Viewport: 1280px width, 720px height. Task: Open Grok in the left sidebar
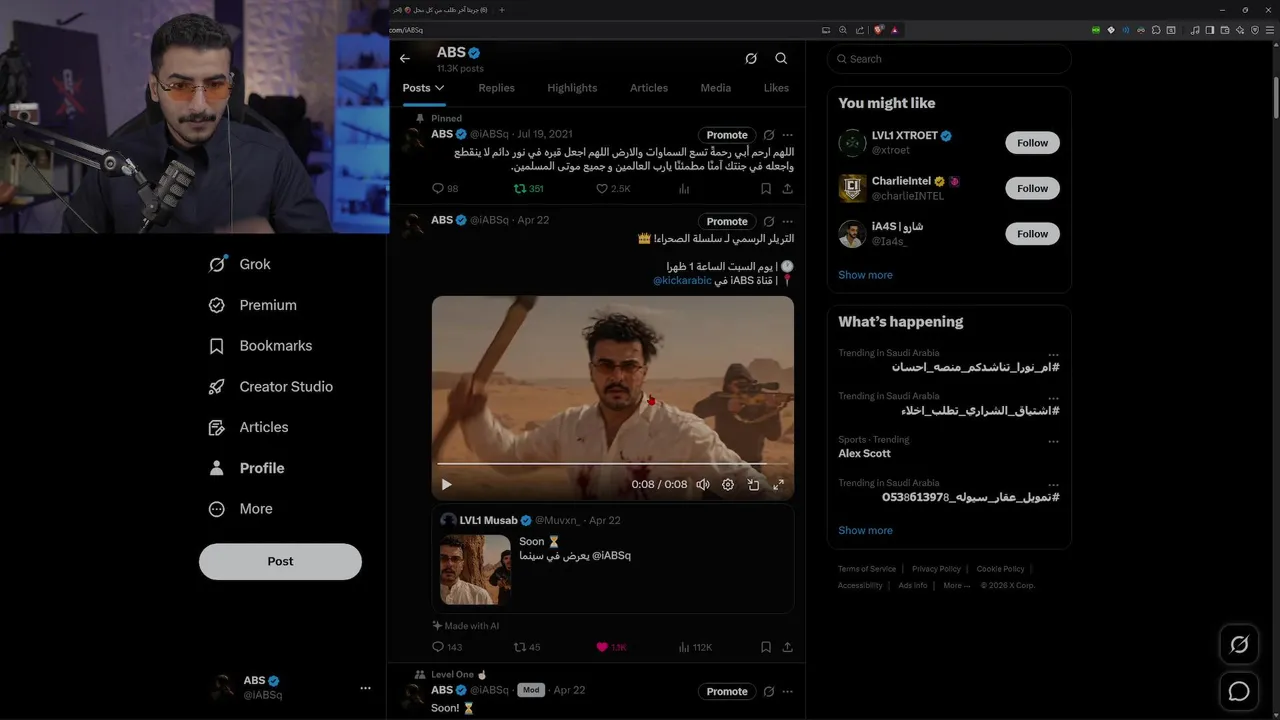(x=239, y=264)
